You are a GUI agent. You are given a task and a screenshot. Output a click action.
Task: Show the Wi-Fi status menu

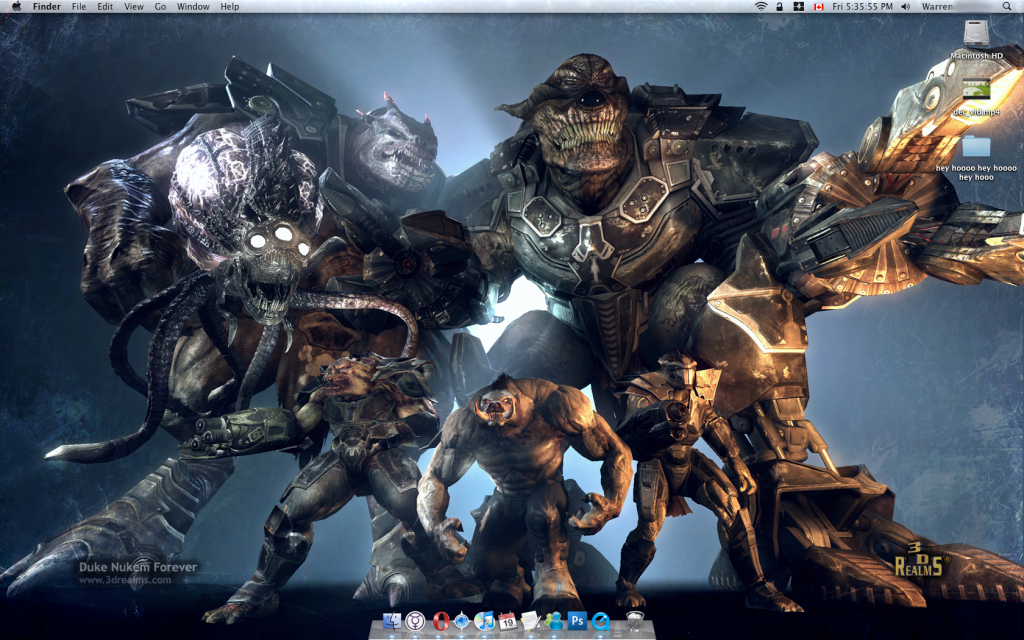(761, 7)
